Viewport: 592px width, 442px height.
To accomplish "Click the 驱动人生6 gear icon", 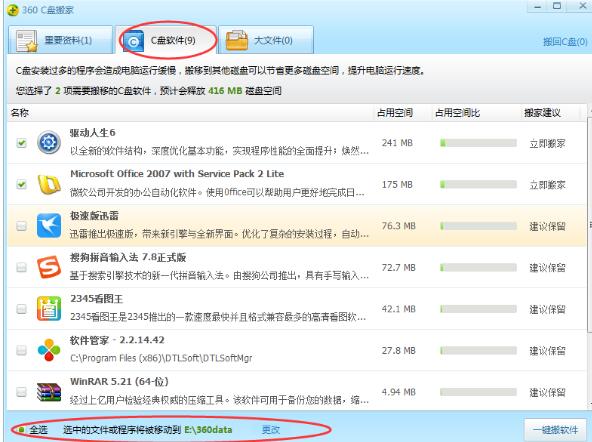I will coord(49,143).
